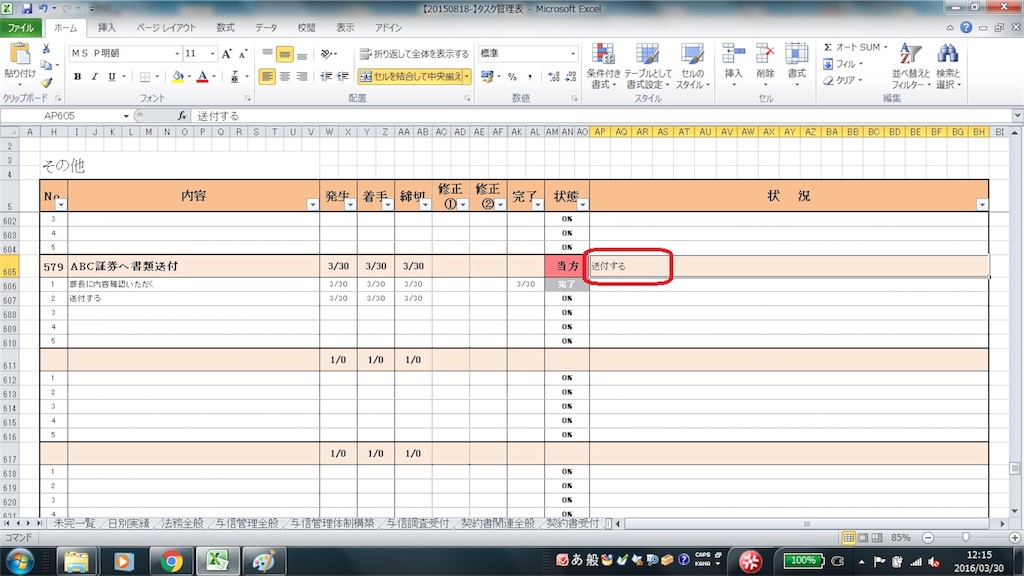Click the zoom slider handle
The image size is (1024, 576).
coord(965,537)
